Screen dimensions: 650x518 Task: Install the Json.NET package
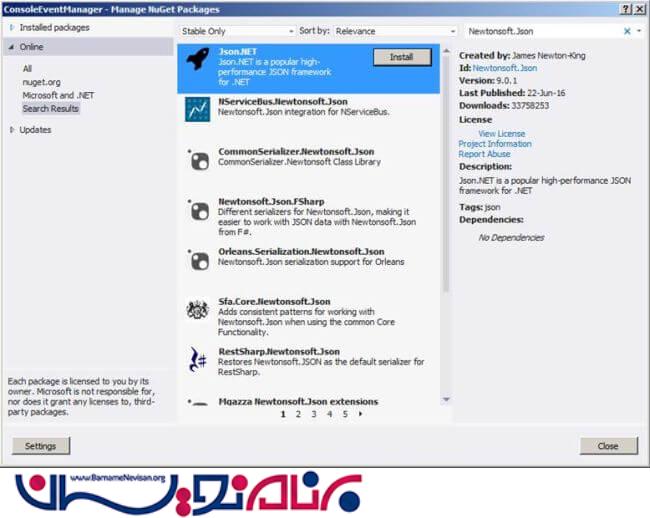(x=401, y=57)
